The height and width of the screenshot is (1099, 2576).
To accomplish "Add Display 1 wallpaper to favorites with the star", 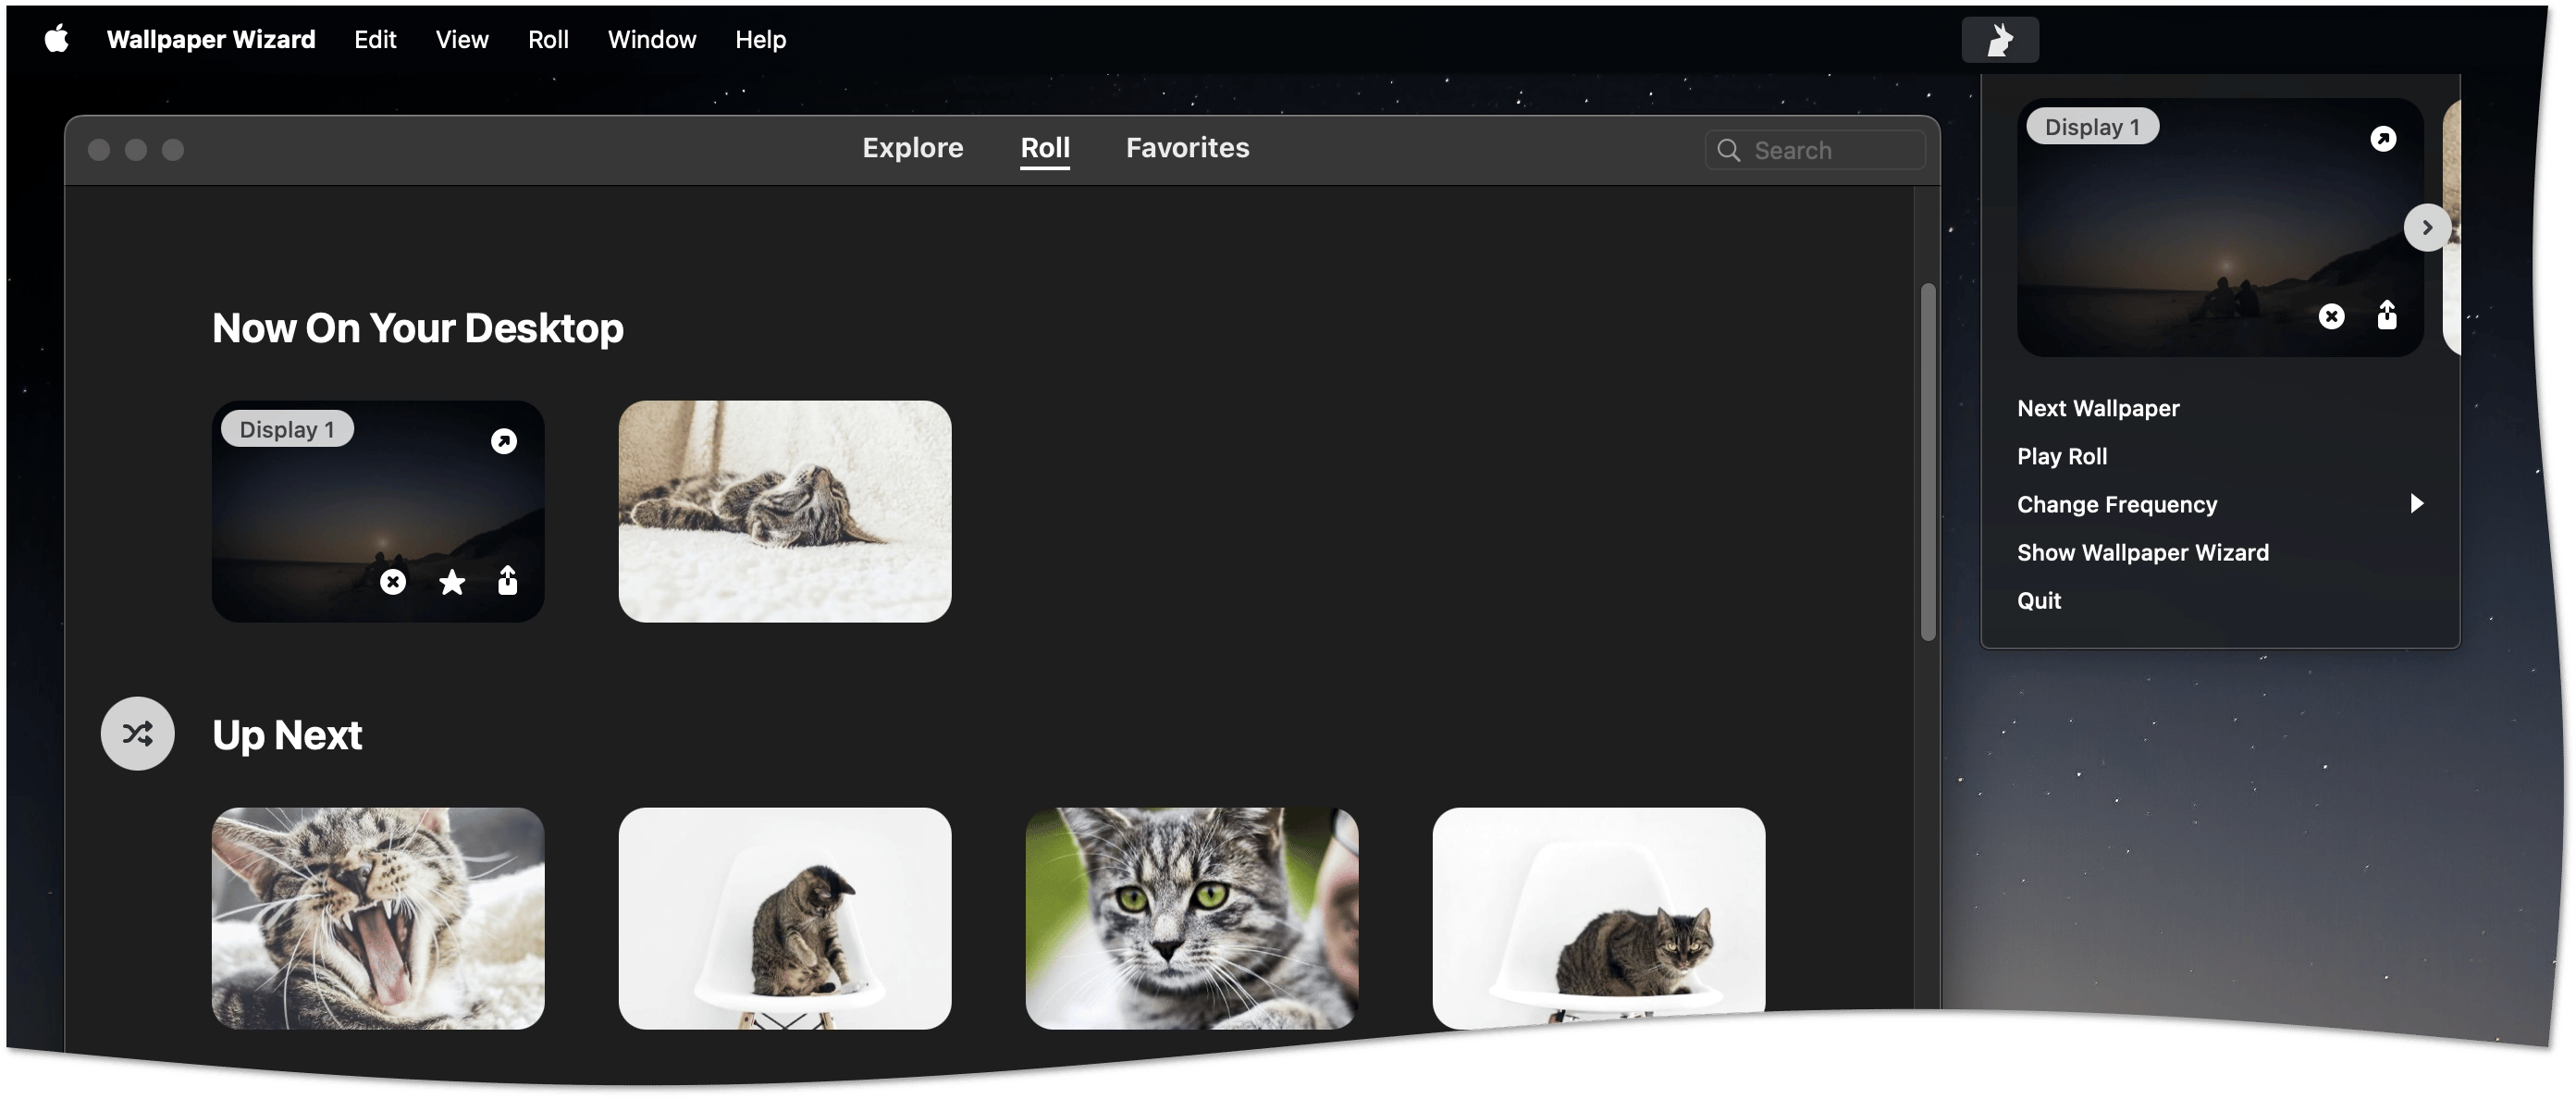I will (x=452, y=582).
